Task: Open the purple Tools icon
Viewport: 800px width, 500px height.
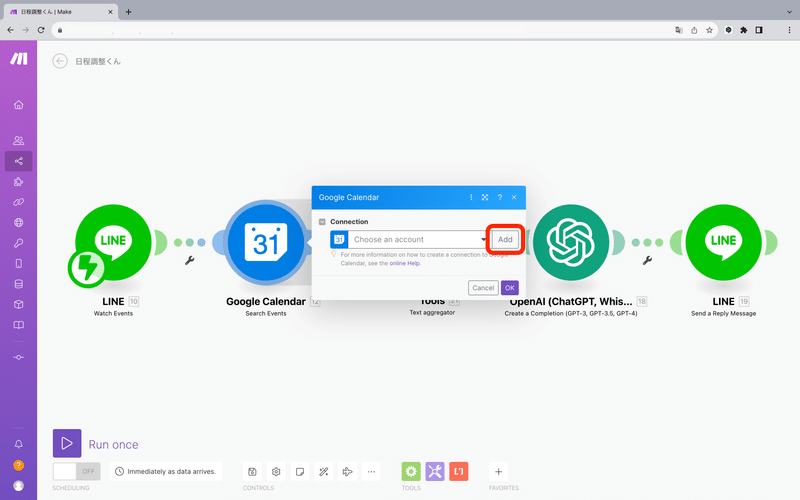Action: [x=435, y=471]
